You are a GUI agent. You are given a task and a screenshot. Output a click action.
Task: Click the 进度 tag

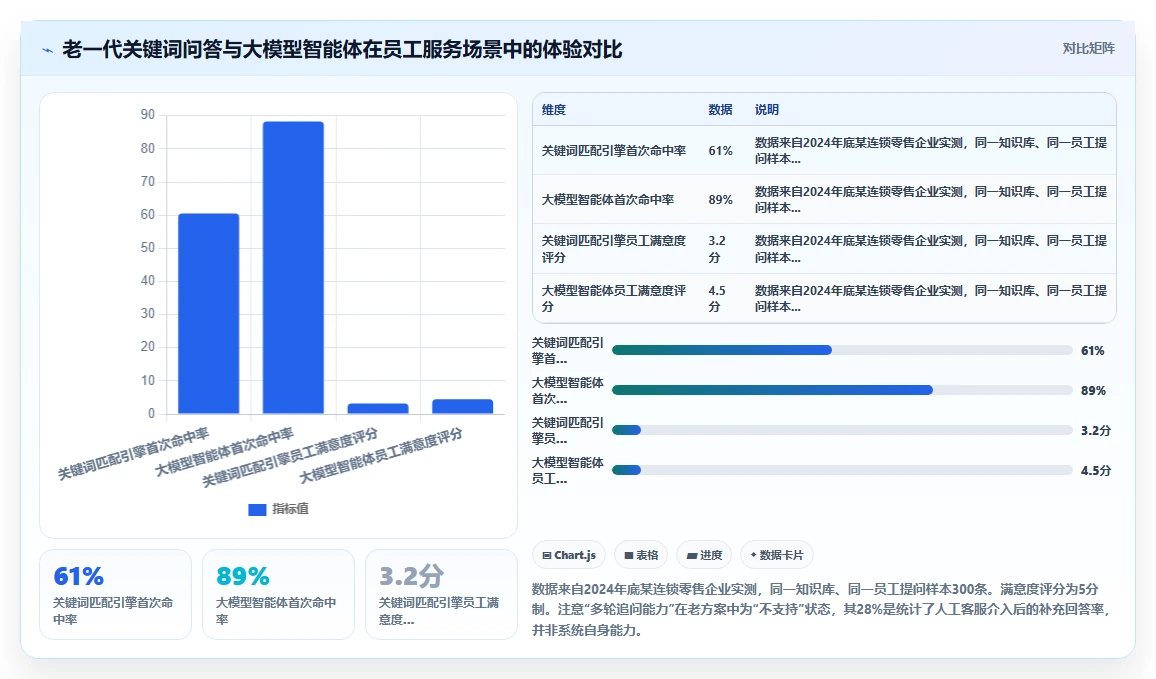tap(704, 555)
